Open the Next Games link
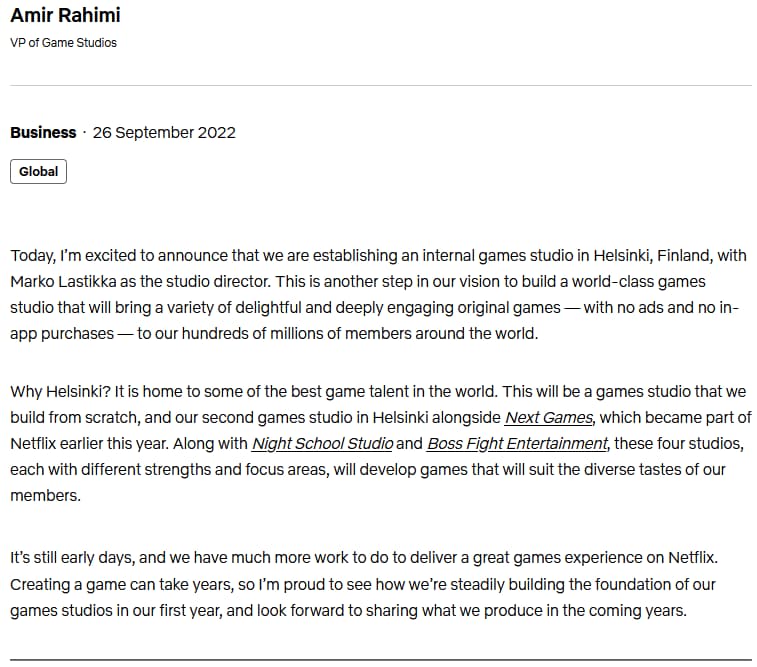757x667 pixels. tap(548, 417)
